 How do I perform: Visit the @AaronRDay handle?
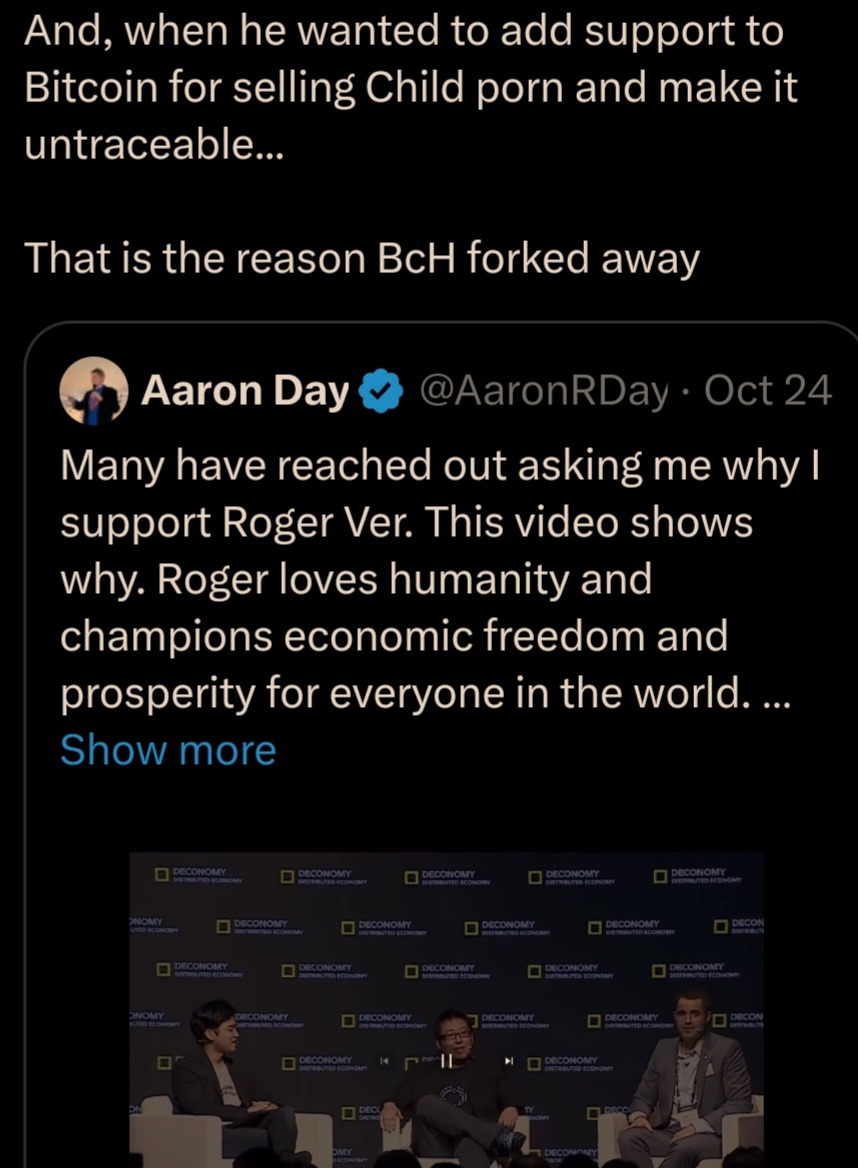(544, 391)
